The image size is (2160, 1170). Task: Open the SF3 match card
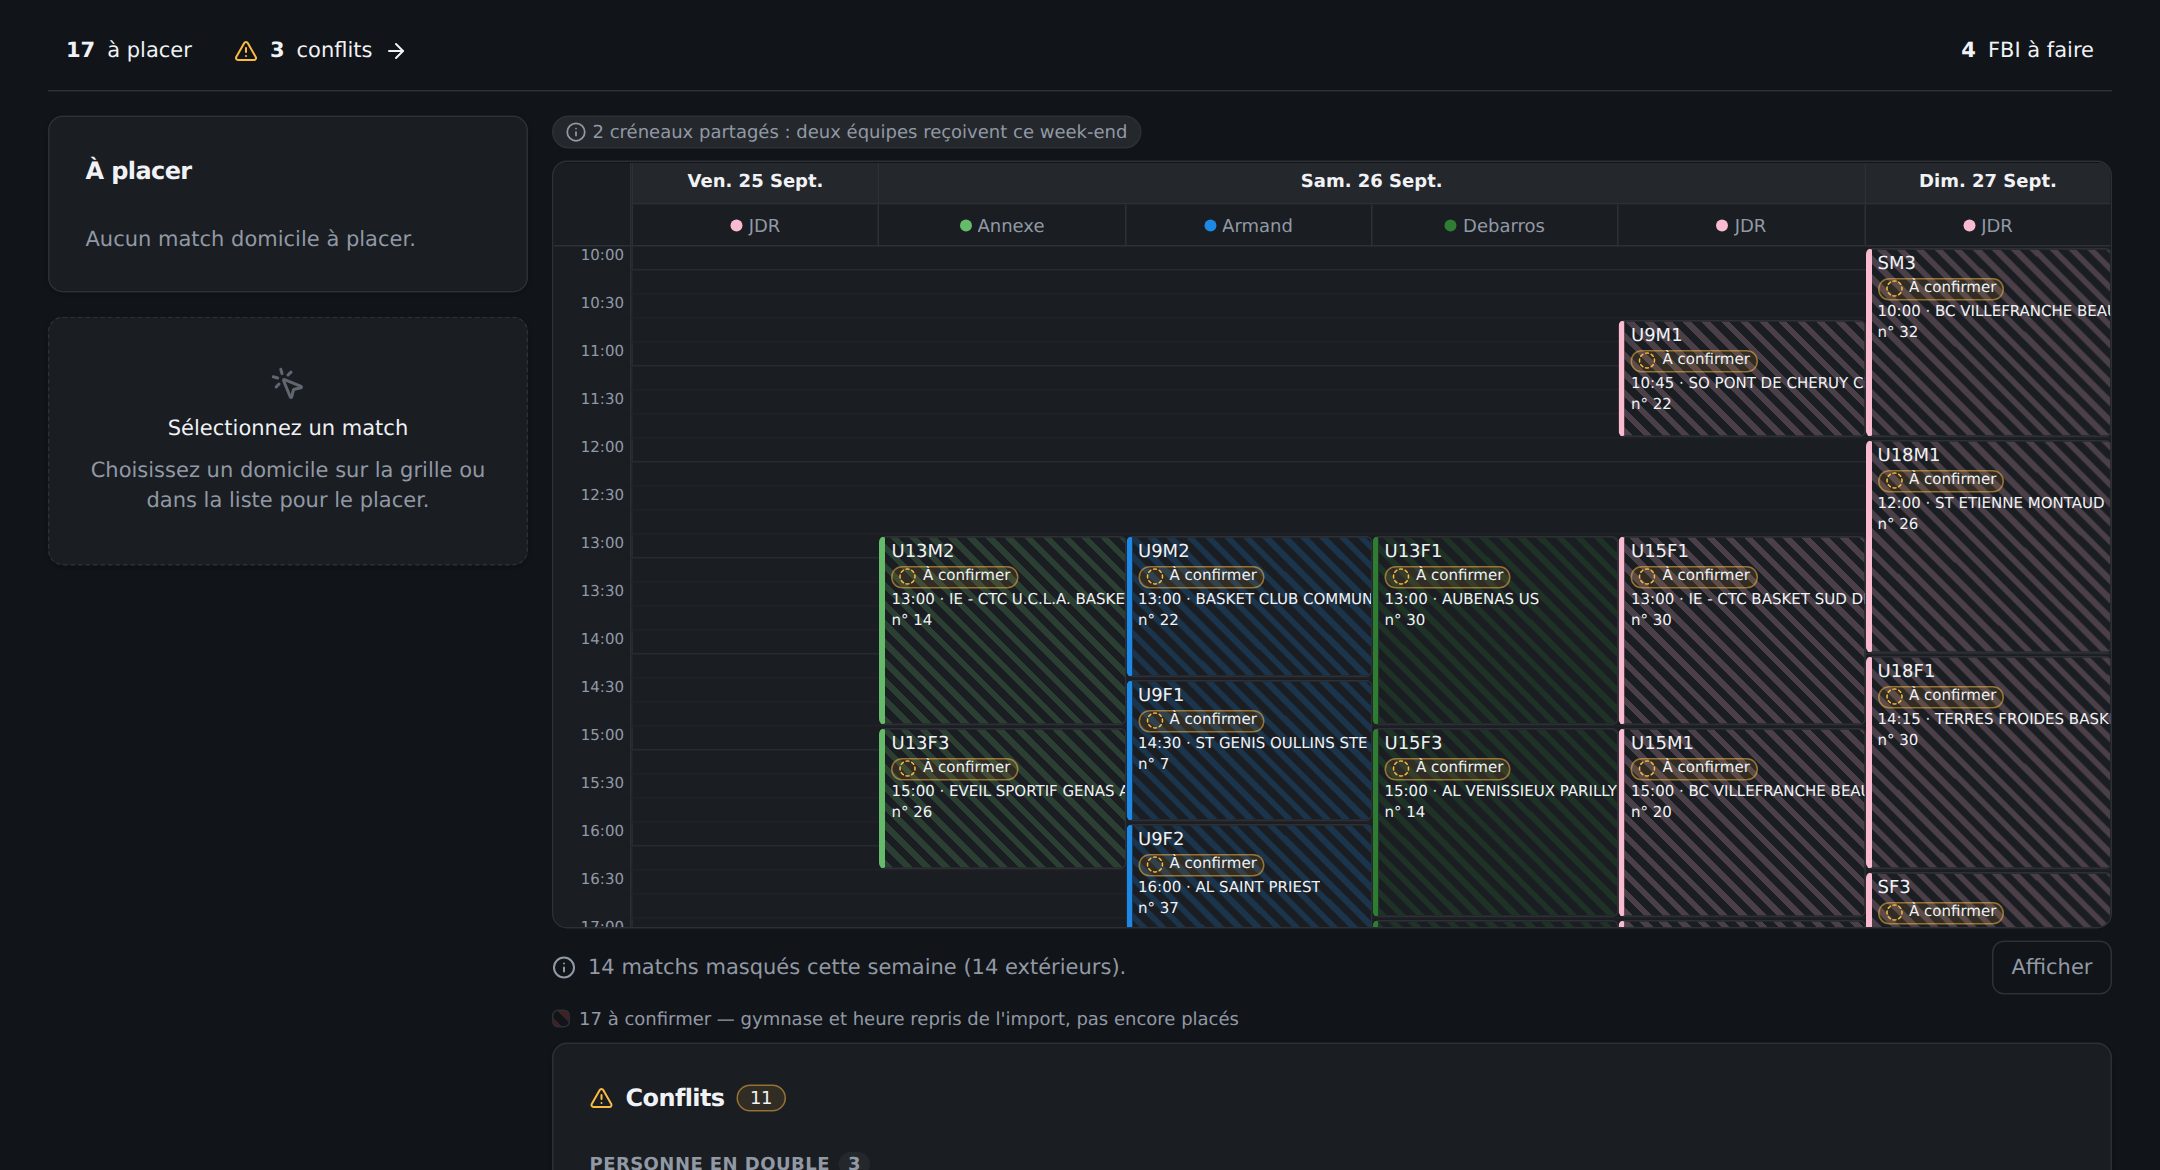[1988, 900]
